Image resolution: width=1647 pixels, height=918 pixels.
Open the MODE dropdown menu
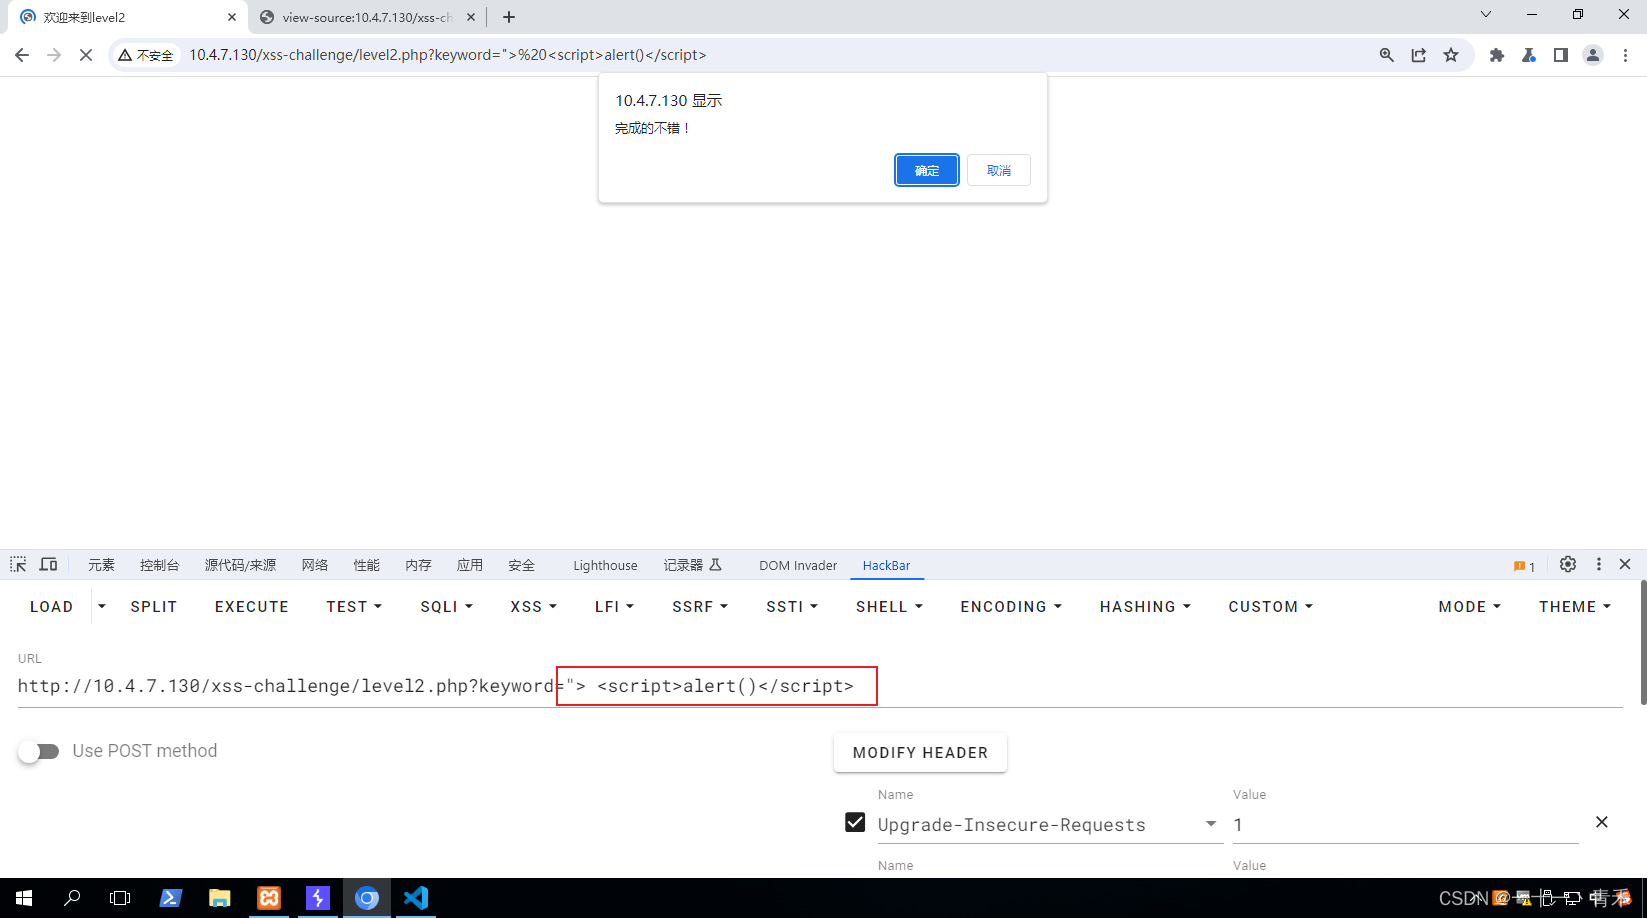click(x=1469, y=607)
